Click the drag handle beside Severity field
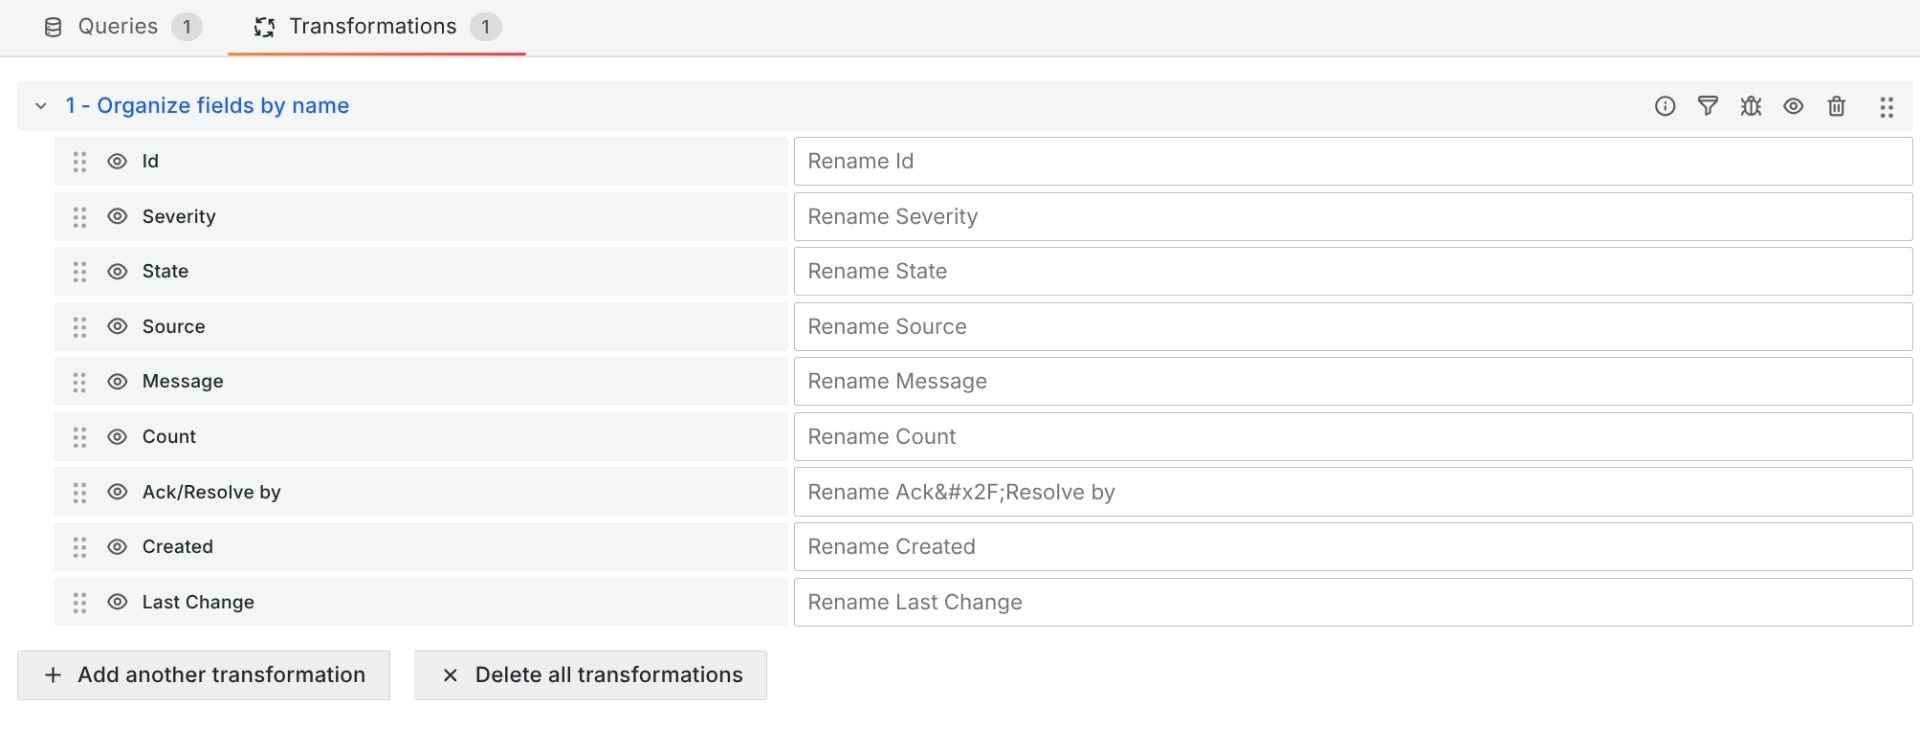 (80, 217)
